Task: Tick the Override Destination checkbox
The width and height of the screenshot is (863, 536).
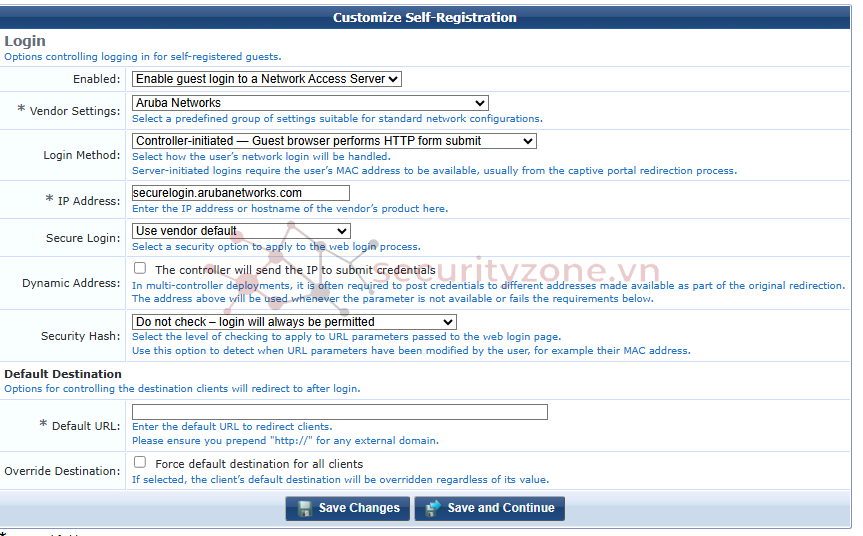Action: pyautogui.click(x=140, y=463)
